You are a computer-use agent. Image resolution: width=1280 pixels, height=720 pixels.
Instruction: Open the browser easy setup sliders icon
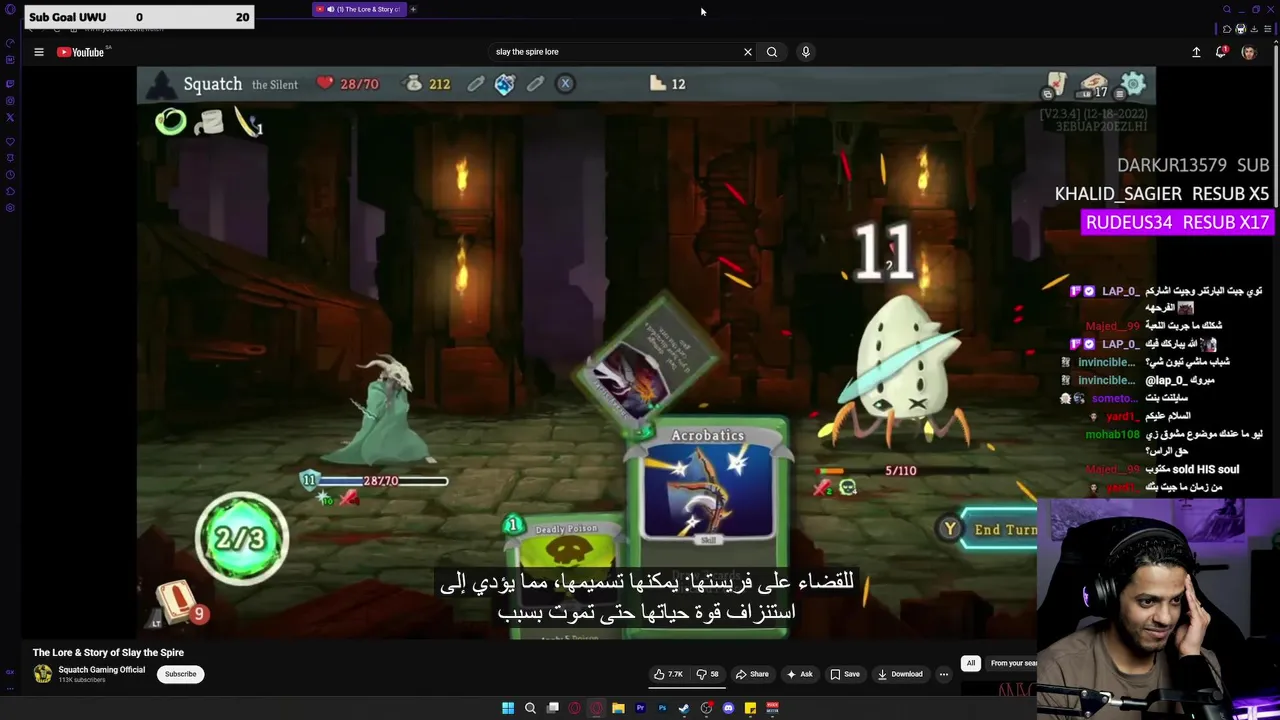[1268, 29]
